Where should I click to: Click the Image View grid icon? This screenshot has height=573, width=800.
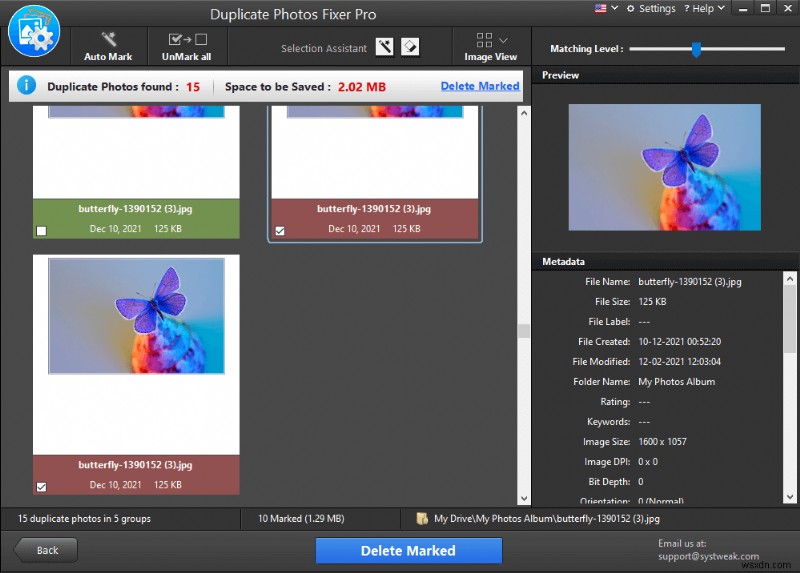484,40
